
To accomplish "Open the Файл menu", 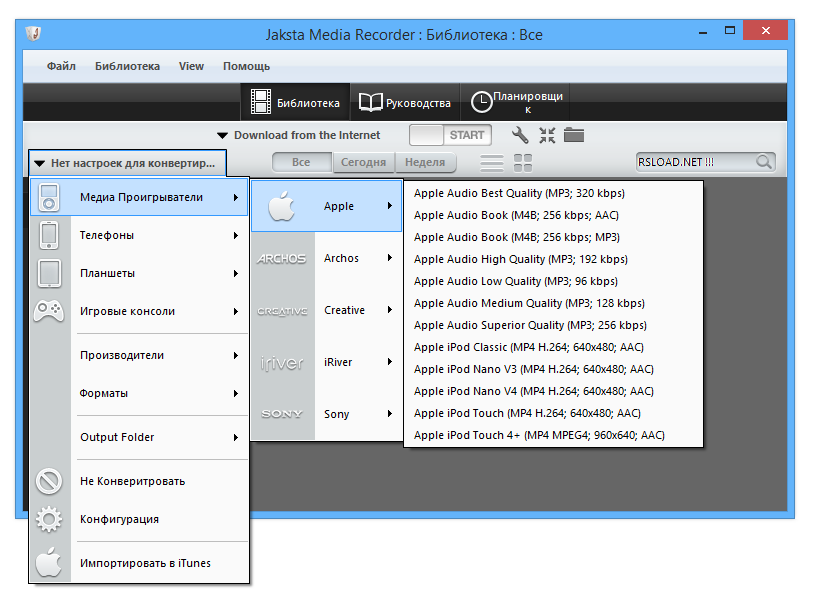I will click(61, 66).
